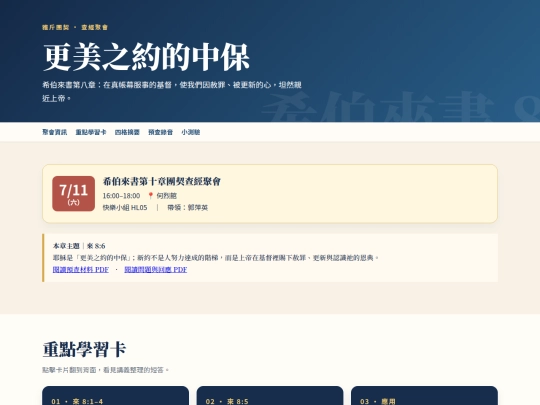Click the time text 16:00–18:00

(121, 196)
